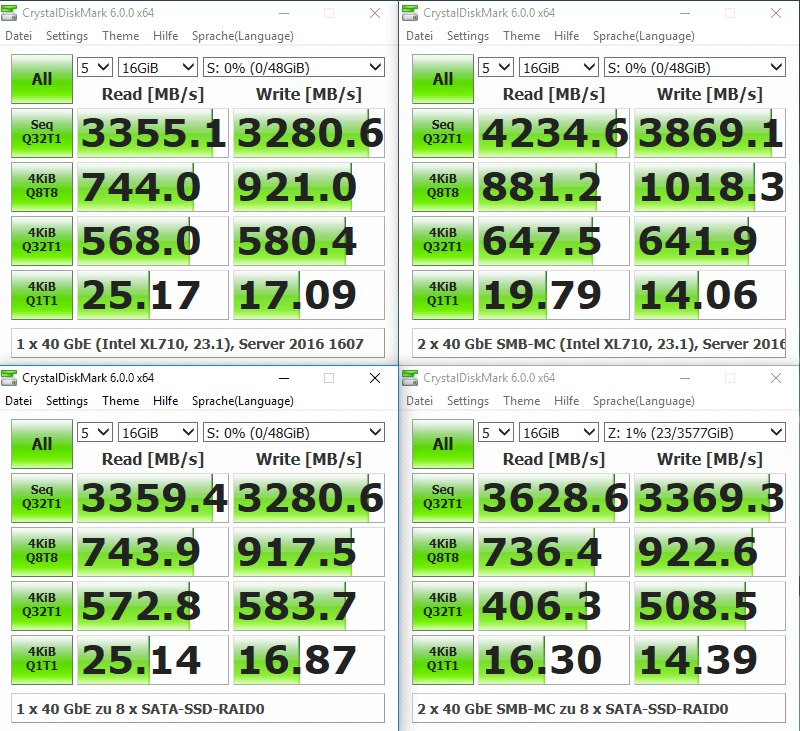
Task: Open 16GiB size dropdown in 4234.6 window
Action: pos(559,67)
